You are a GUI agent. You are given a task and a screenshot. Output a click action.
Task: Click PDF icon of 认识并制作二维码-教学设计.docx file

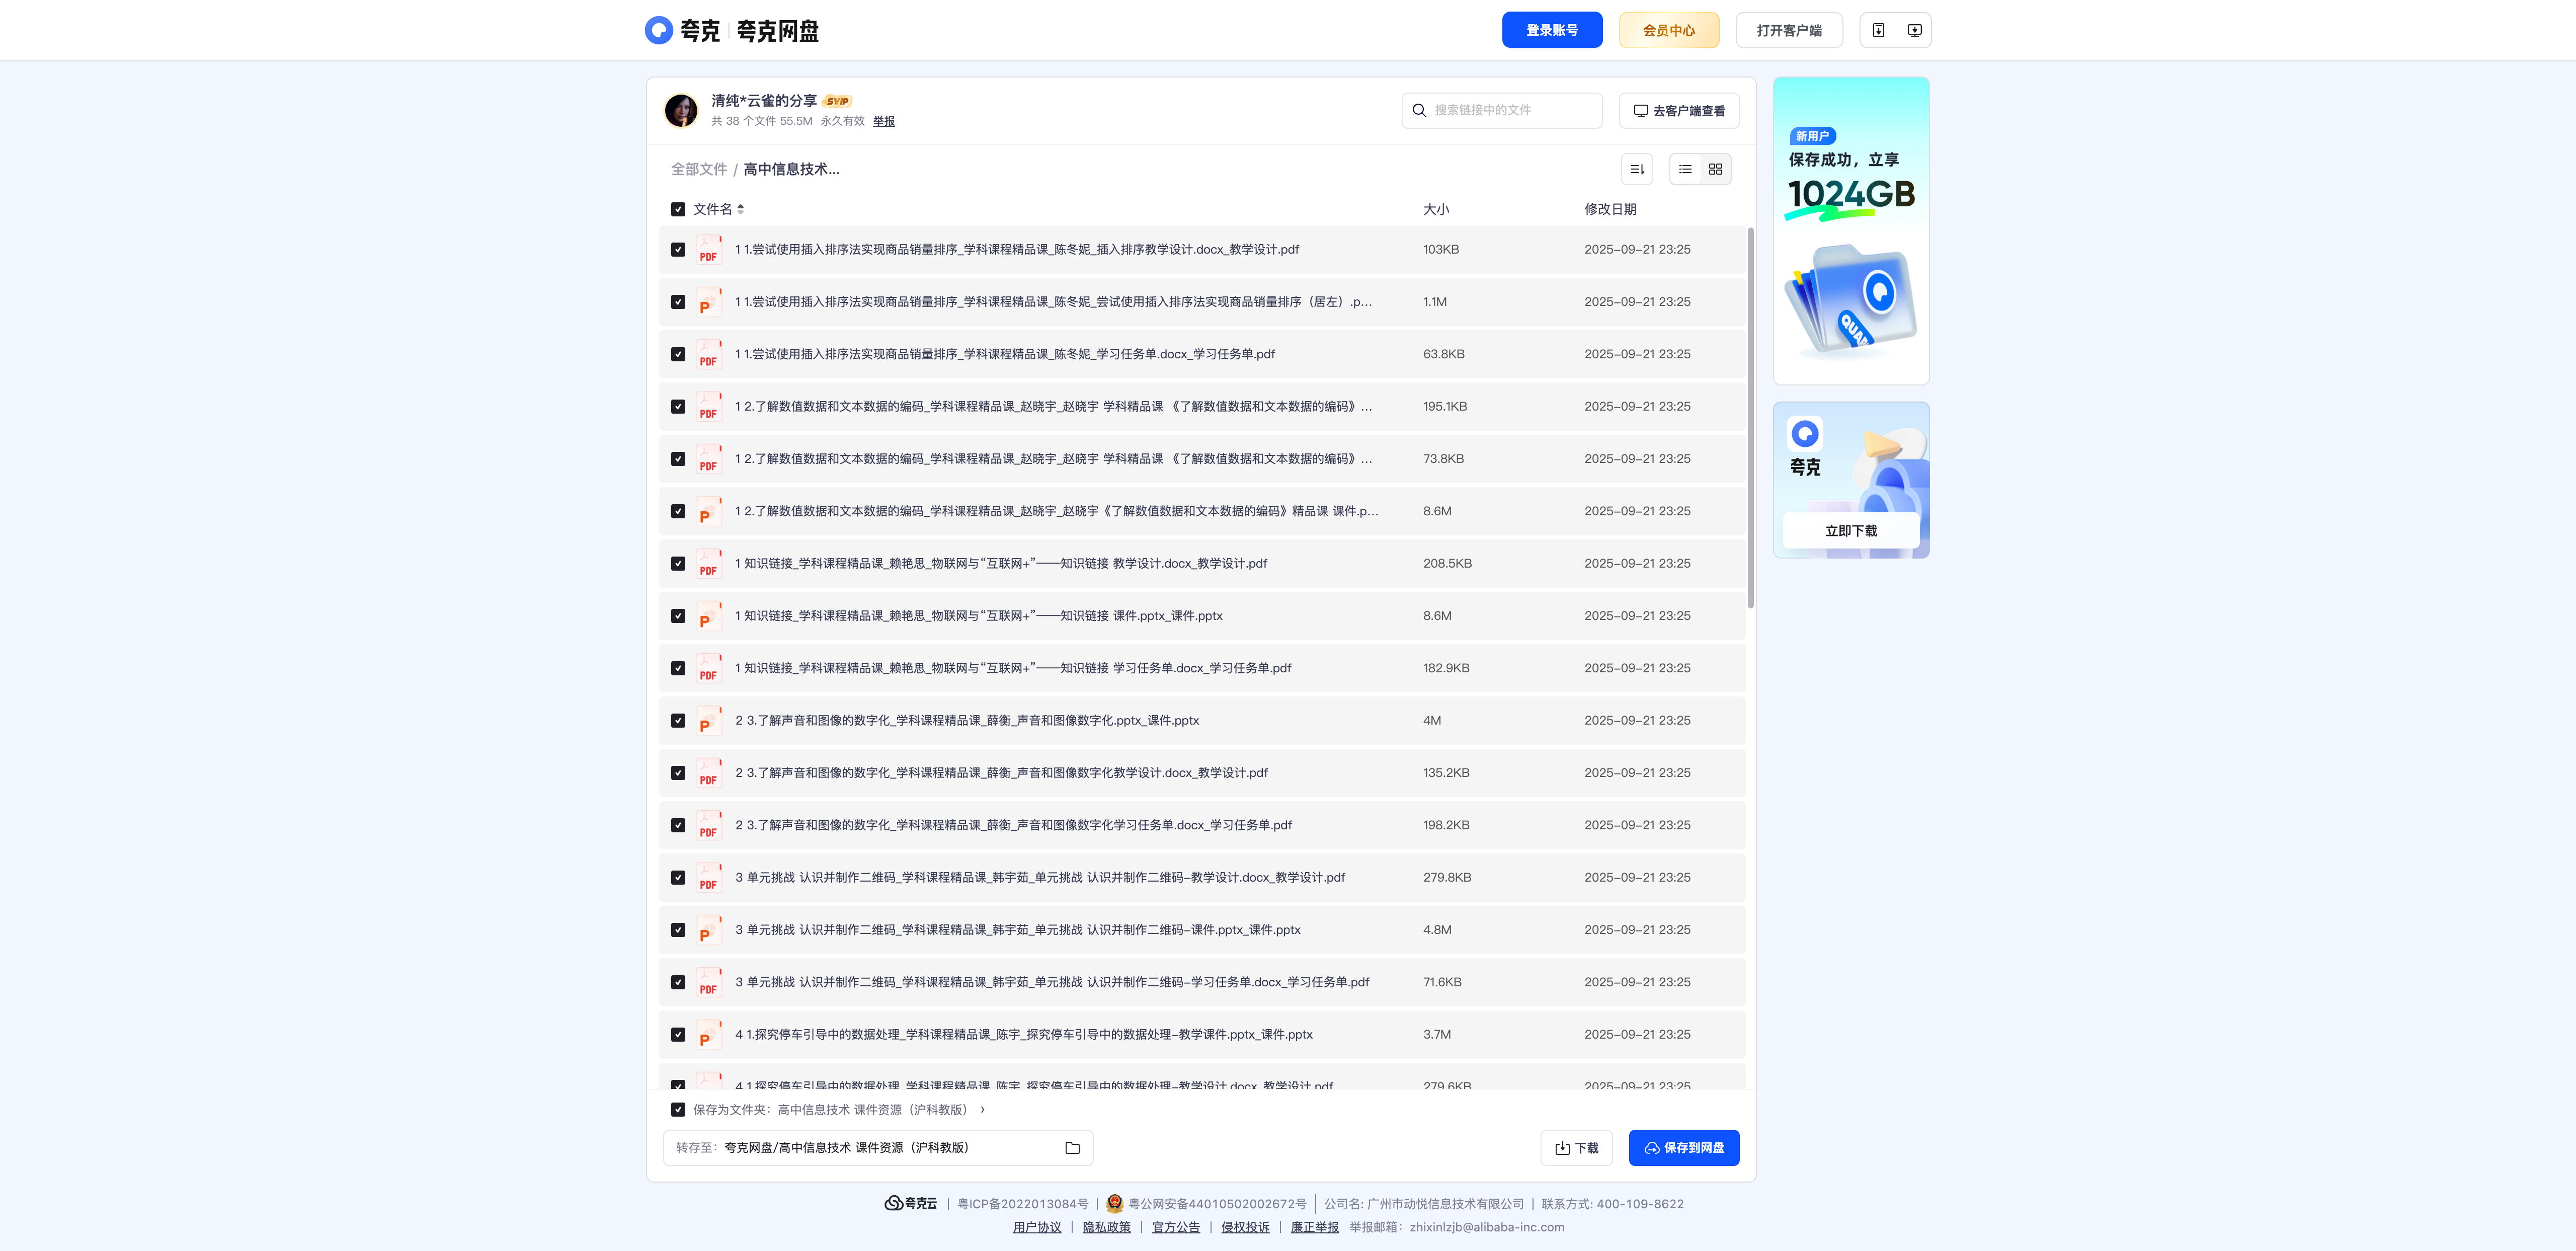(x=709, y=877)
